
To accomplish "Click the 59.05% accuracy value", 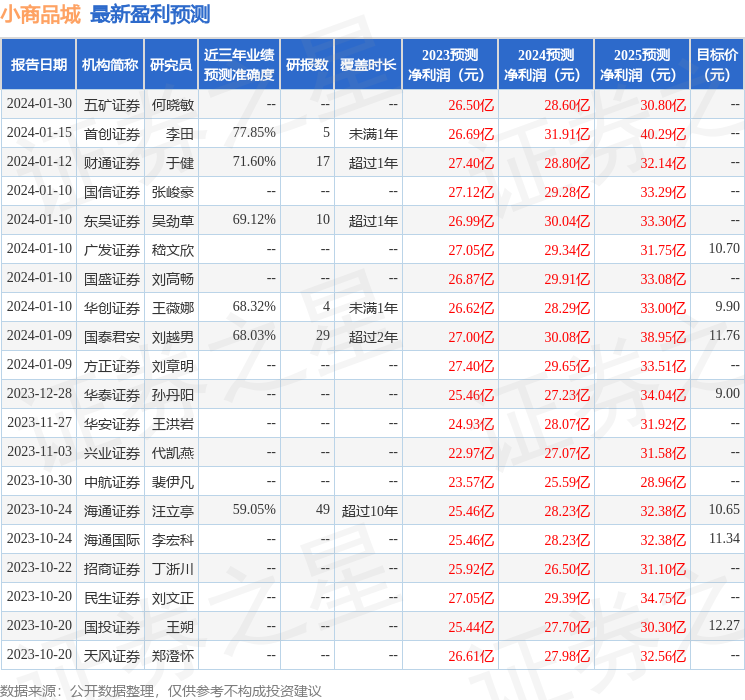I will [254, 509].
